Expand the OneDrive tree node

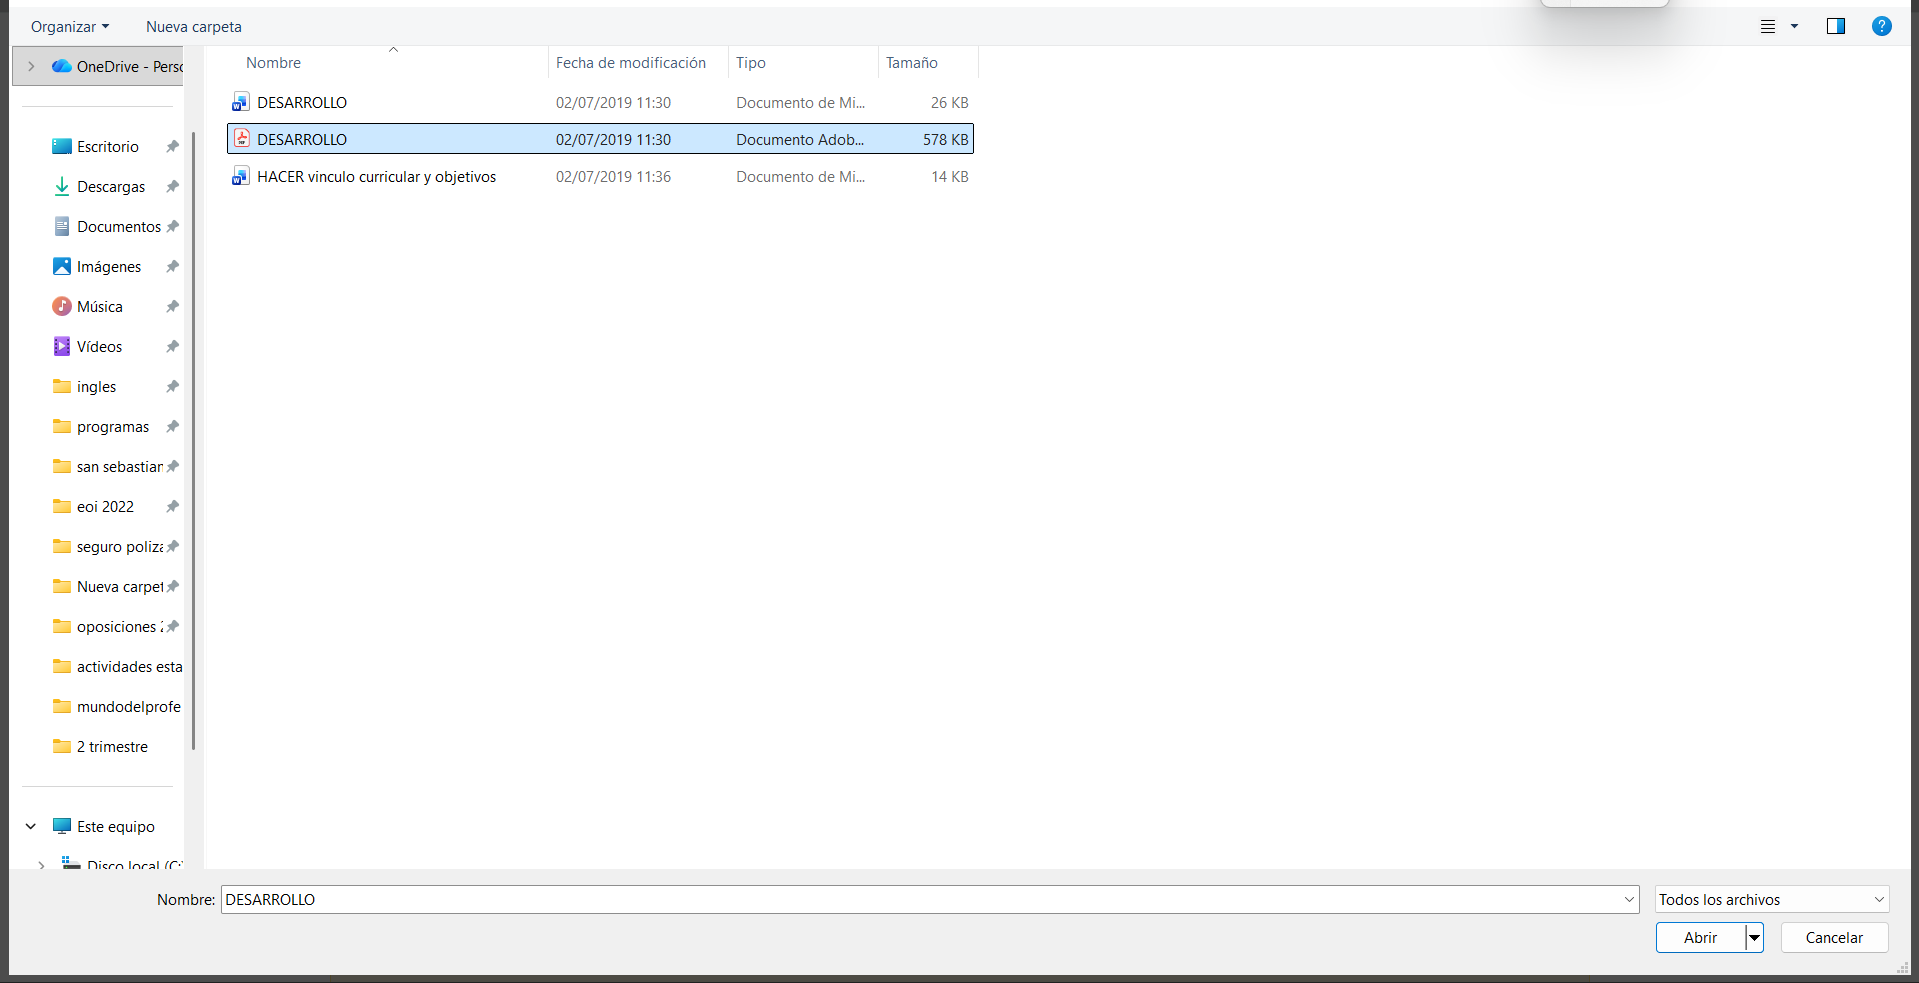tap(31, 67)
